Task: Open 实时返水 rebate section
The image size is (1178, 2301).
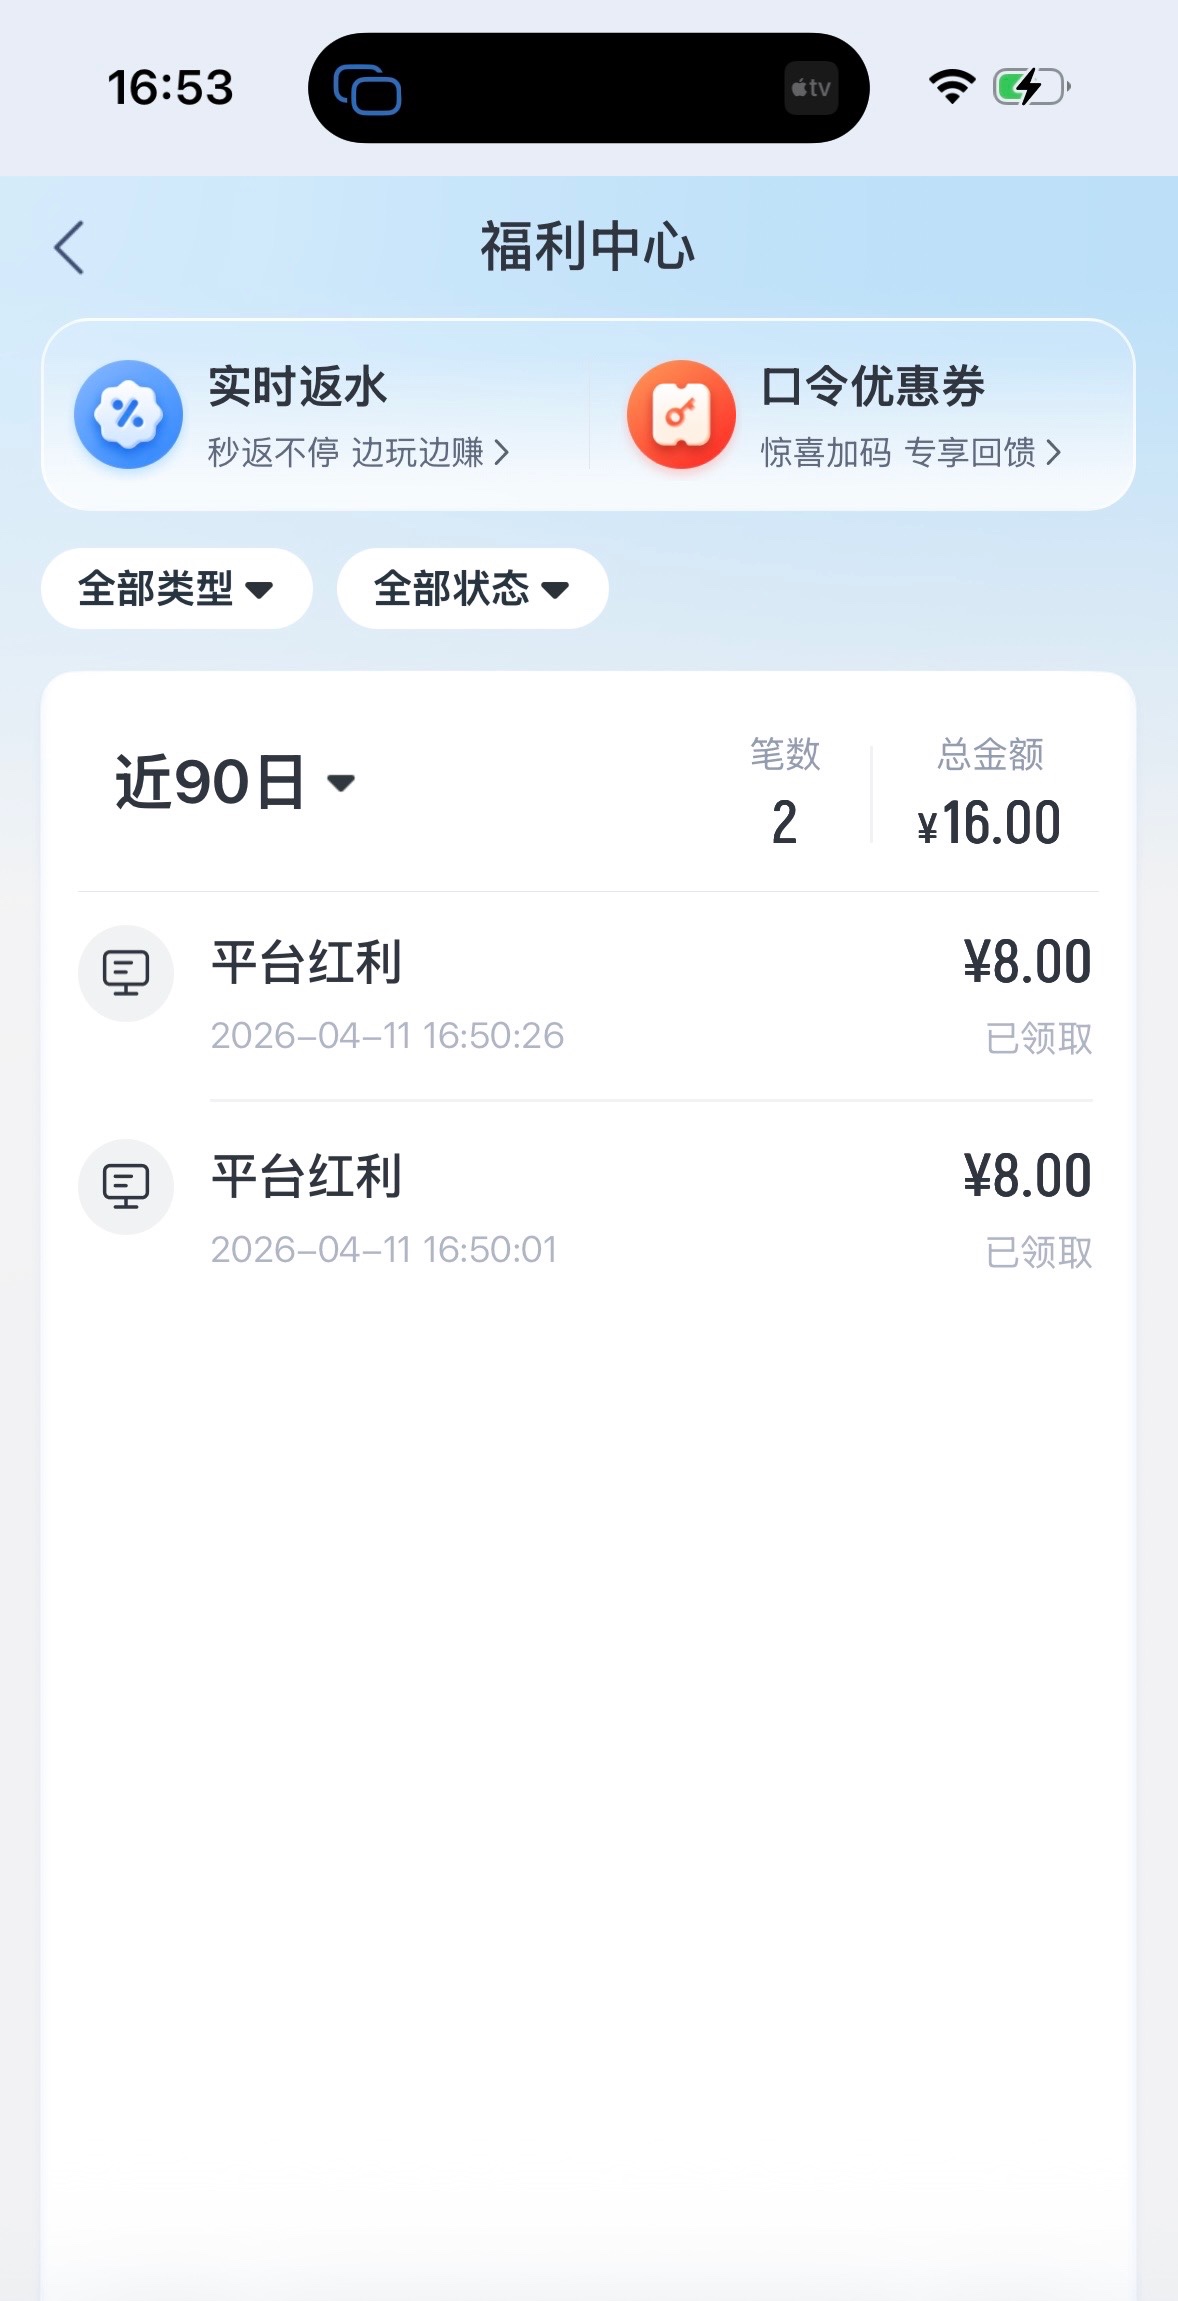Action: (298, 387)
